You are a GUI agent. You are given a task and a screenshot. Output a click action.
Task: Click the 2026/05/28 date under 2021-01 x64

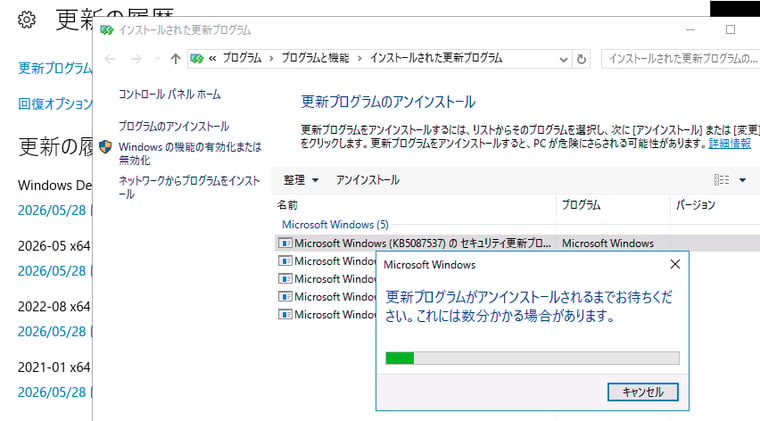click(x=52, y=392)
